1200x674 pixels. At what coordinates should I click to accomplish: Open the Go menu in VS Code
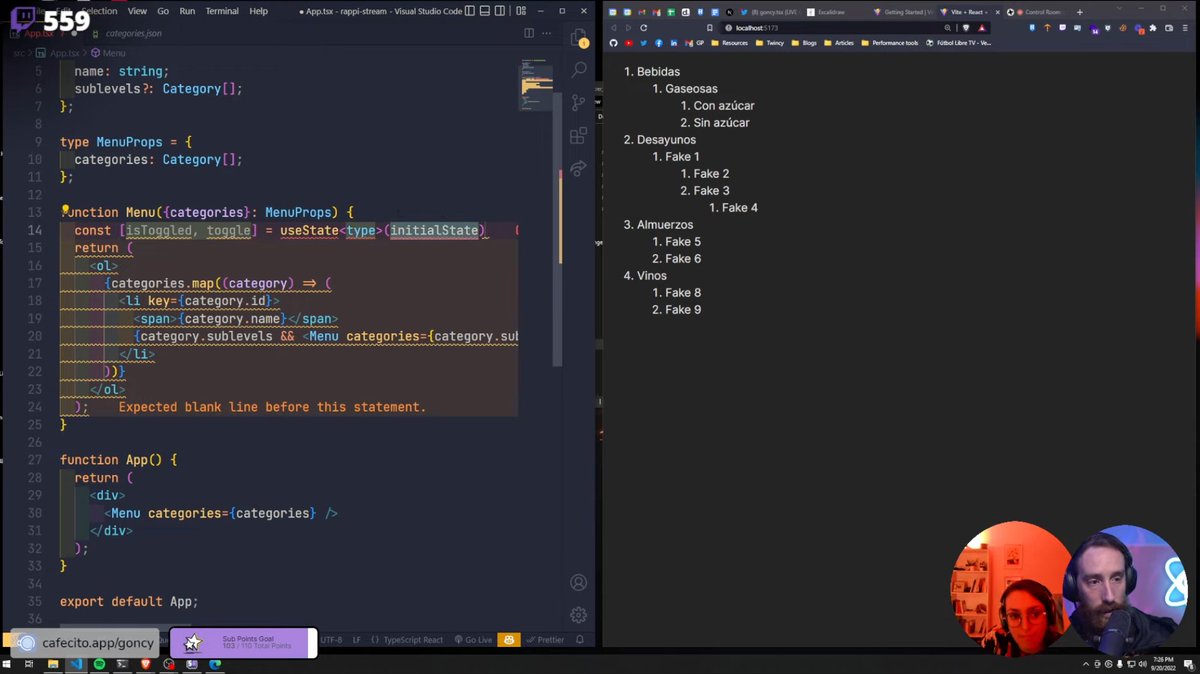click(163, 11)
